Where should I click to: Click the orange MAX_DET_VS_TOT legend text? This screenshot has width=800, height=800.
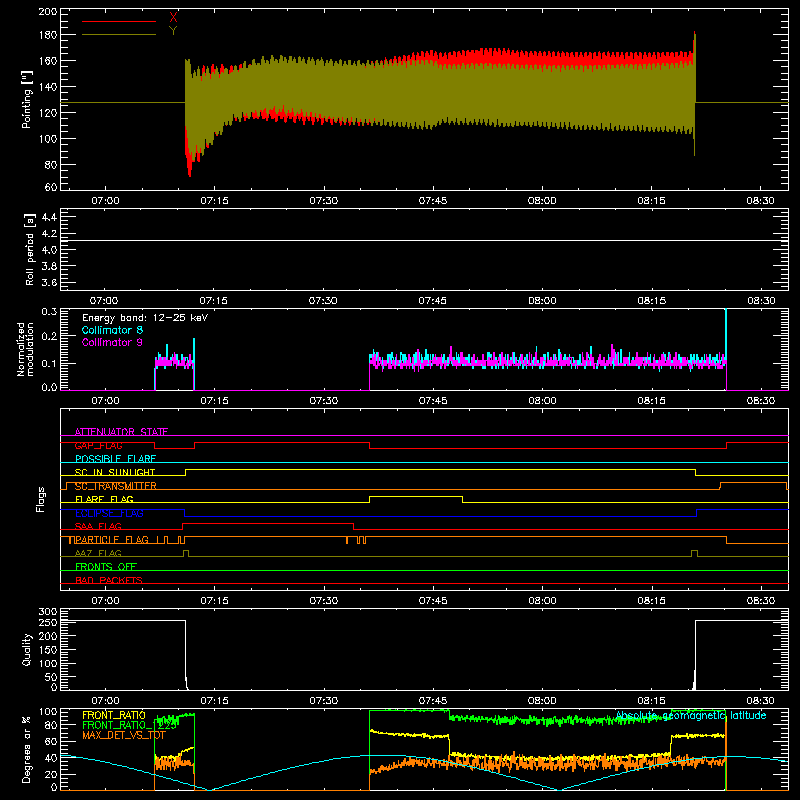(123, 735)
